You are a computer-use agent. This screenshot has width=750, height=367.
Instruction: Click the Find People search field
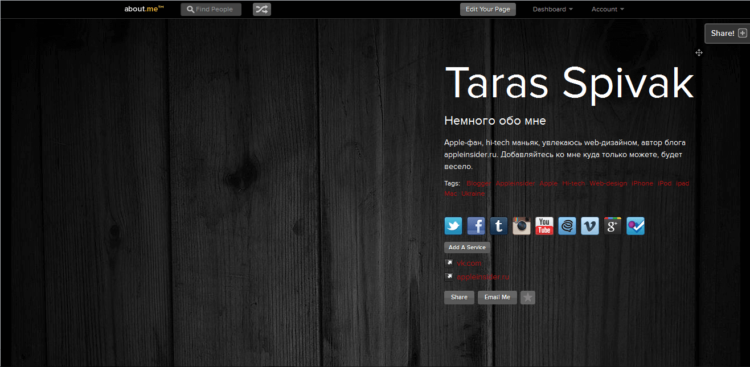click(x=211, y=9)
